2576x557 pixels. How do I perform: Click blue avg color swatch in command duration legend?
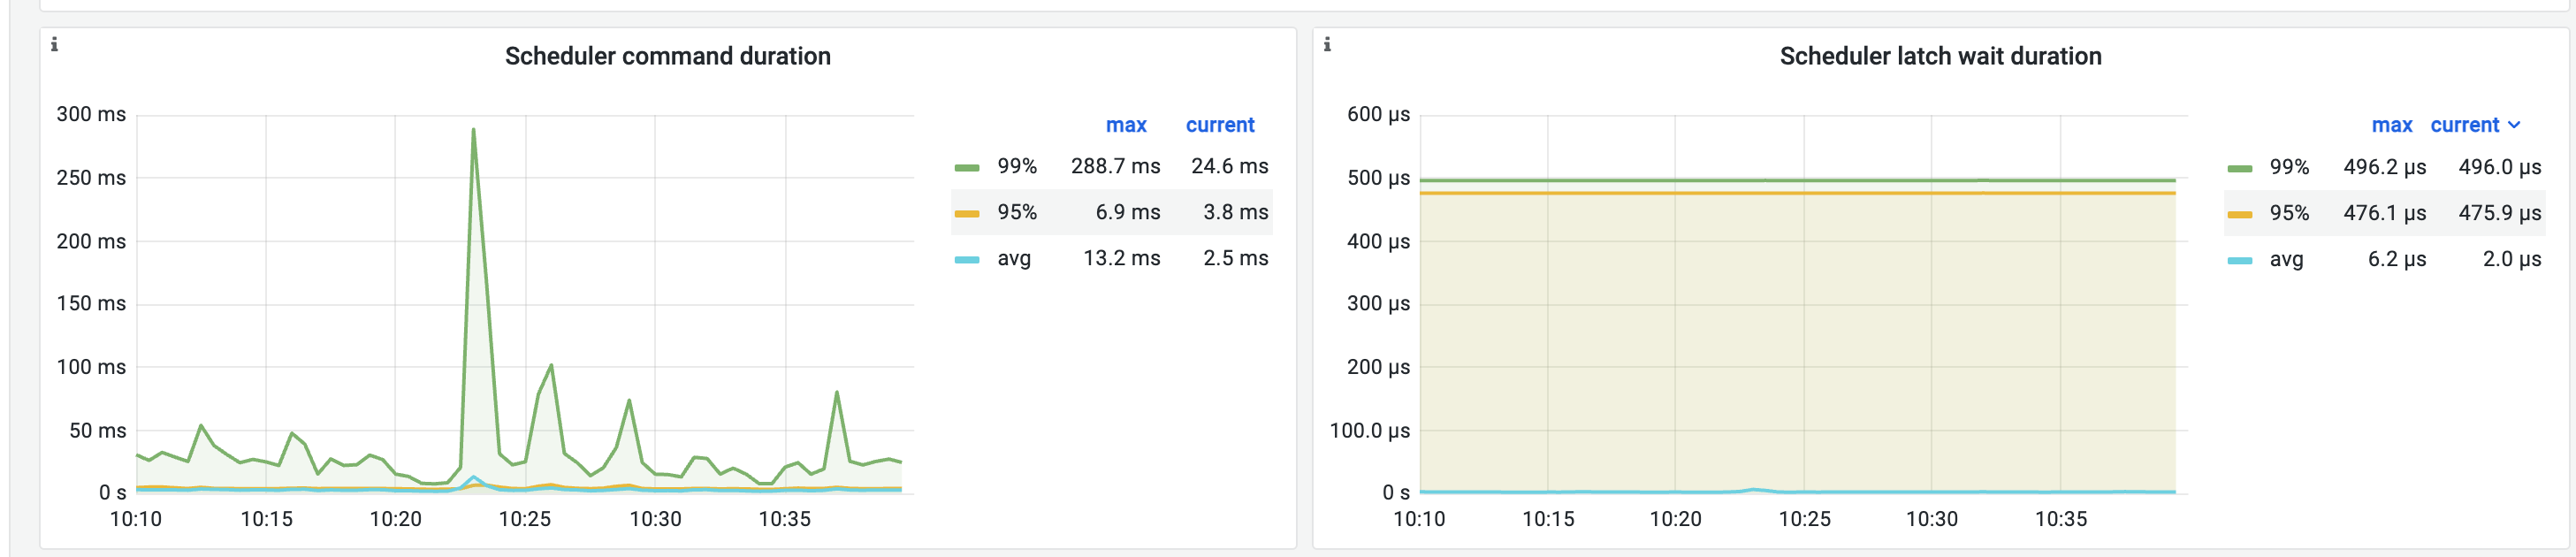coord(966,259)
